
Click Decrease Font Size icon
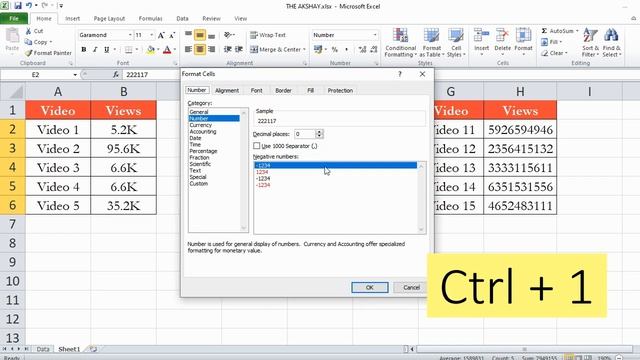[172, 36]
